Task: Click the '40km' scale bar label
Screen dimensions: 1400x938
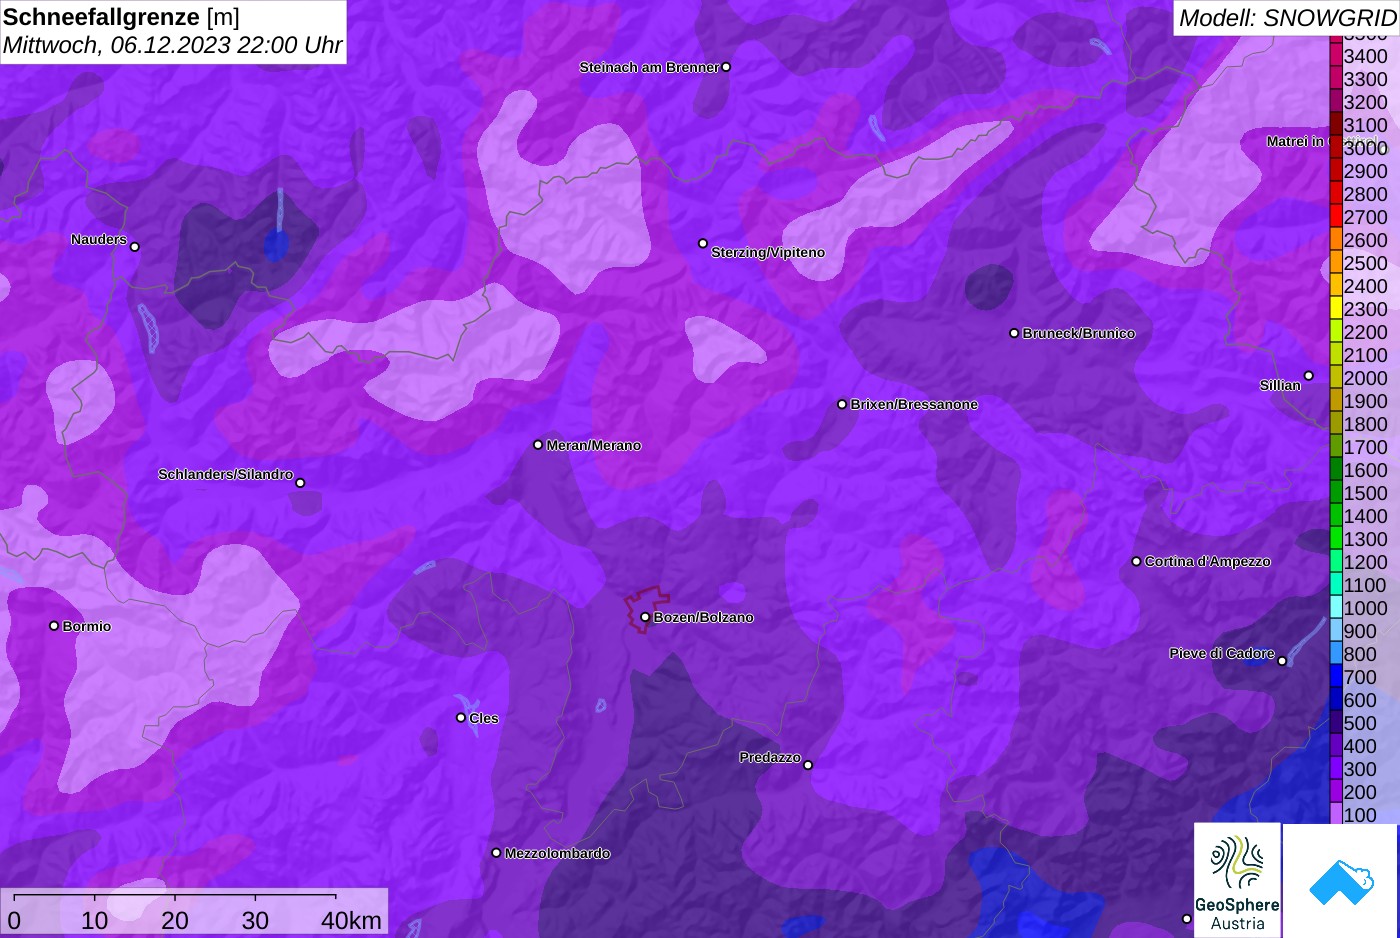Action: [x=351, y=920]
